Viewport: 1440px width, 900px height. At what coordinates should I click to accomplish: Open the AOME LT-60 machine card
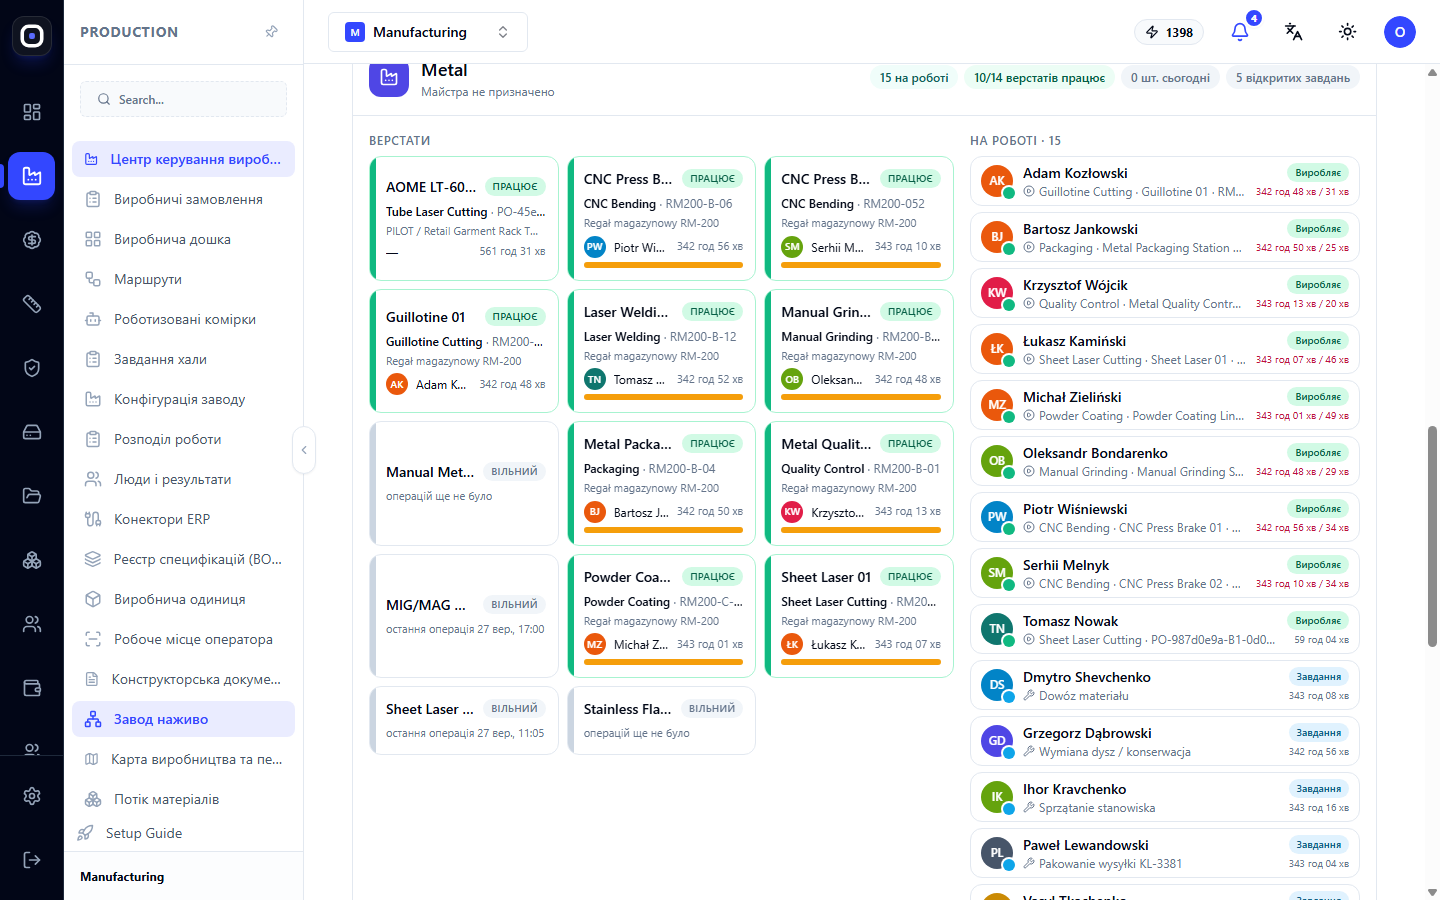point(464,218)
